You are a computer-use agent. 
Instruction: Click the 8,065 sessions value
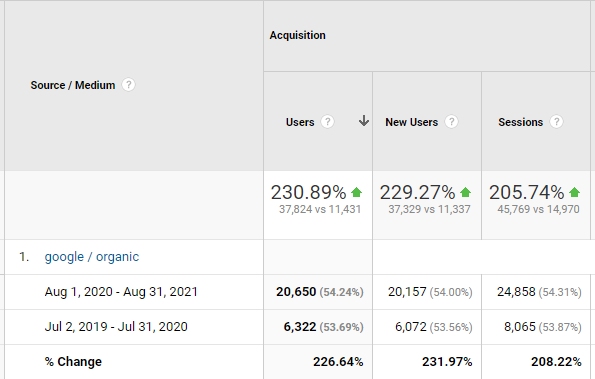[520, 327]
